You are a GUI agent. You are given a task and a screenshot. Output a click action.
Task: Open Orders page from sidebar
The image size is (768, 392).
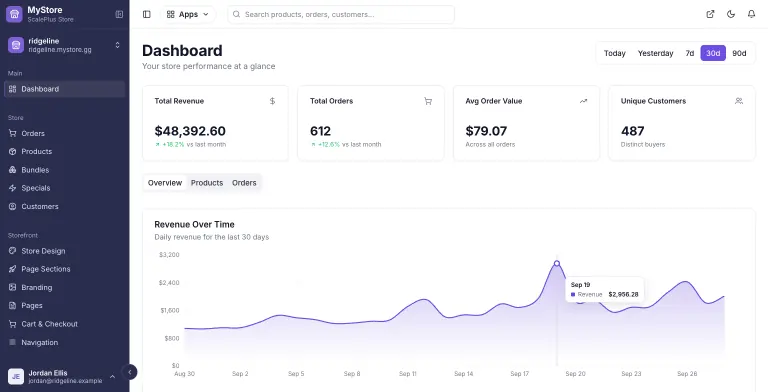[65, 133]
